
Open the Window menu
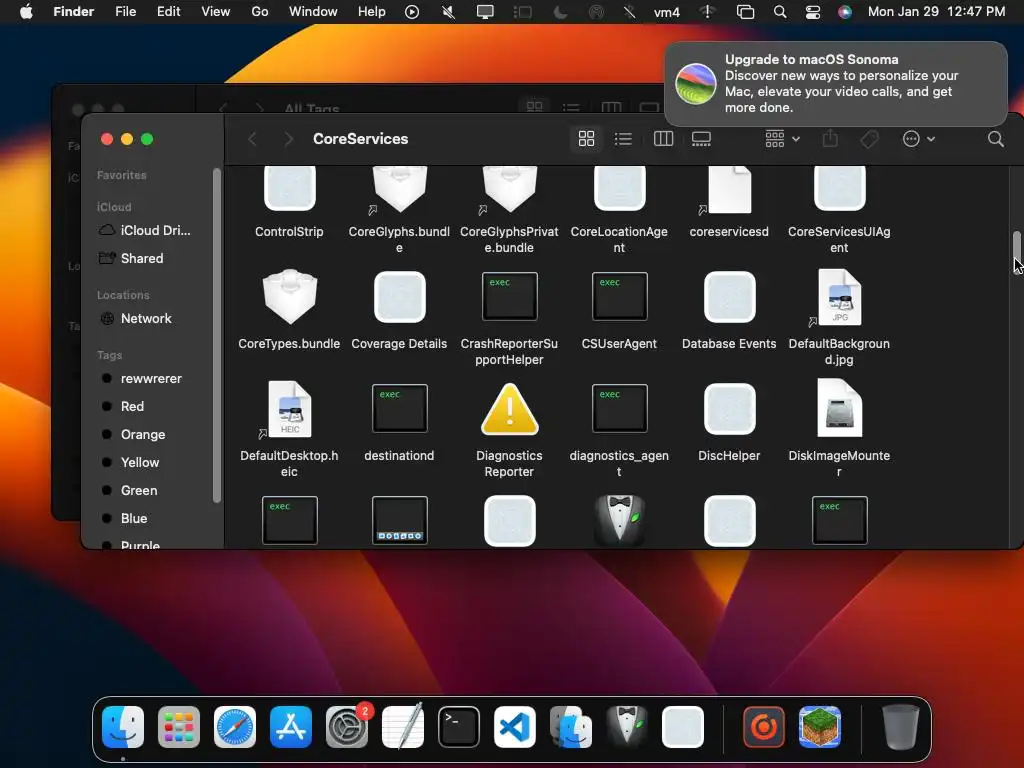pos(313,12)
